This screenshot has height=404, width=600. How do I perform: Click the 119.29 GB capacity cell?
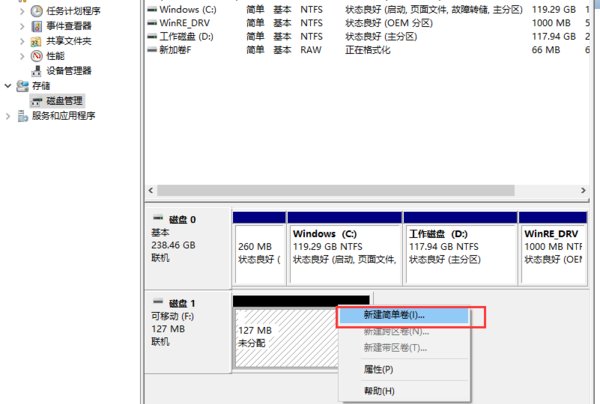tap(554, 10)
